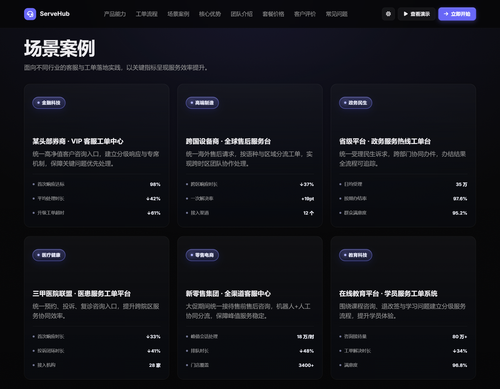Image resolution: width=500 pixels, height=389 pixels.
Task: Click the +10pt metric value
Action: (x=308, y=199)
